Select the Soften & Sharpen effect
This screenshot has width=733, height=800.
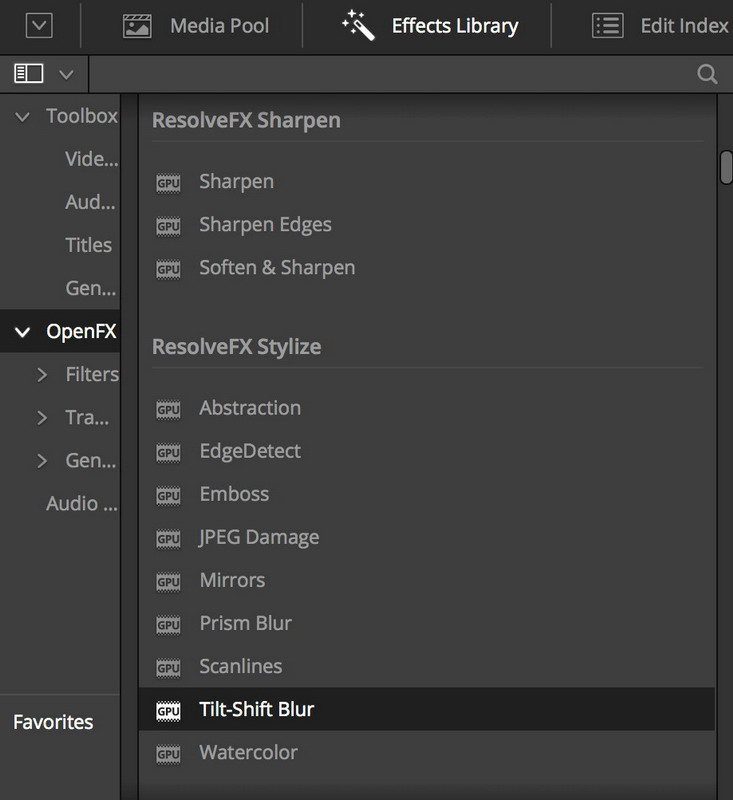coord(277,268)
